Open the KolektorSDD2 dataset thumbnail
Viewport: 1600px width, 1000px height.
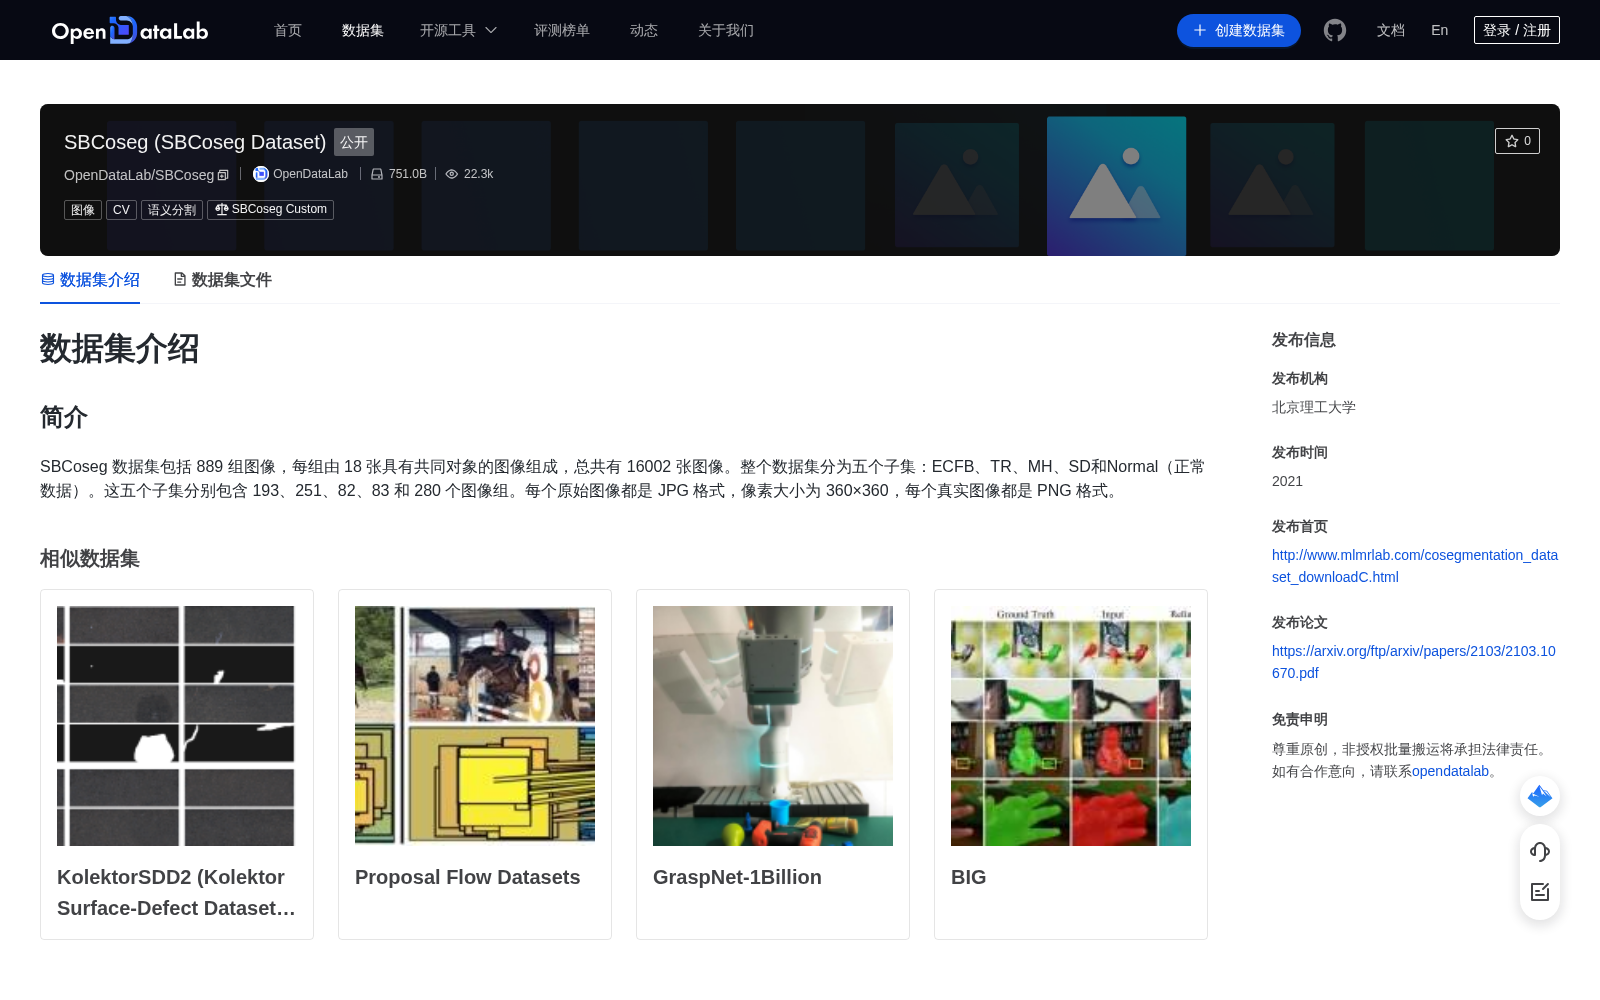click(x=176, y=726)
